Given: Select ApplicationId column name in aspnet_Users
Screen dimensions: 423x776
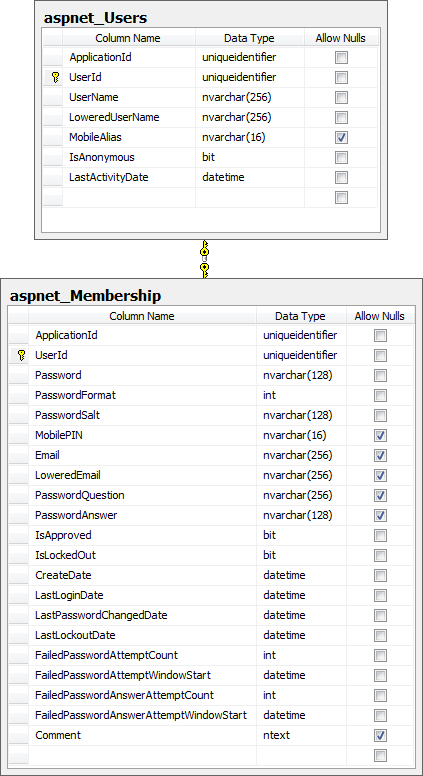Looking at the screenshot, I should click(129, 57).
